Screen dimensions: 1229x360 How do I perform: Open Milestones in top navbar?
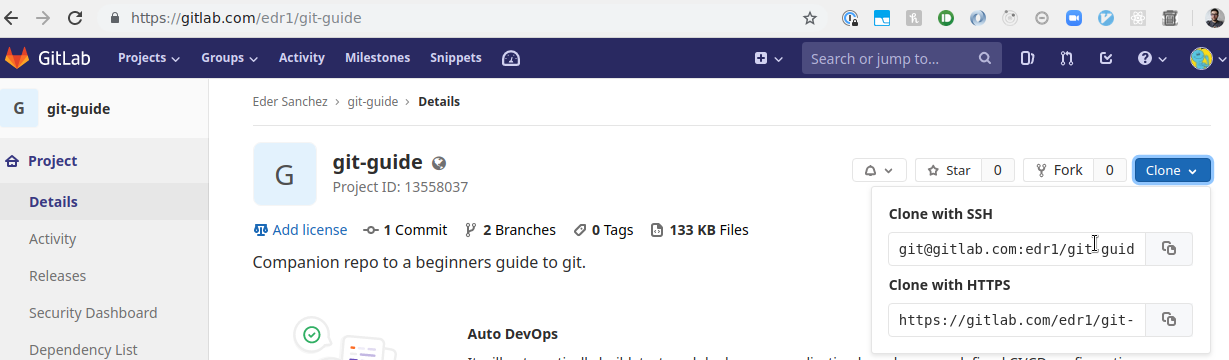377,58
